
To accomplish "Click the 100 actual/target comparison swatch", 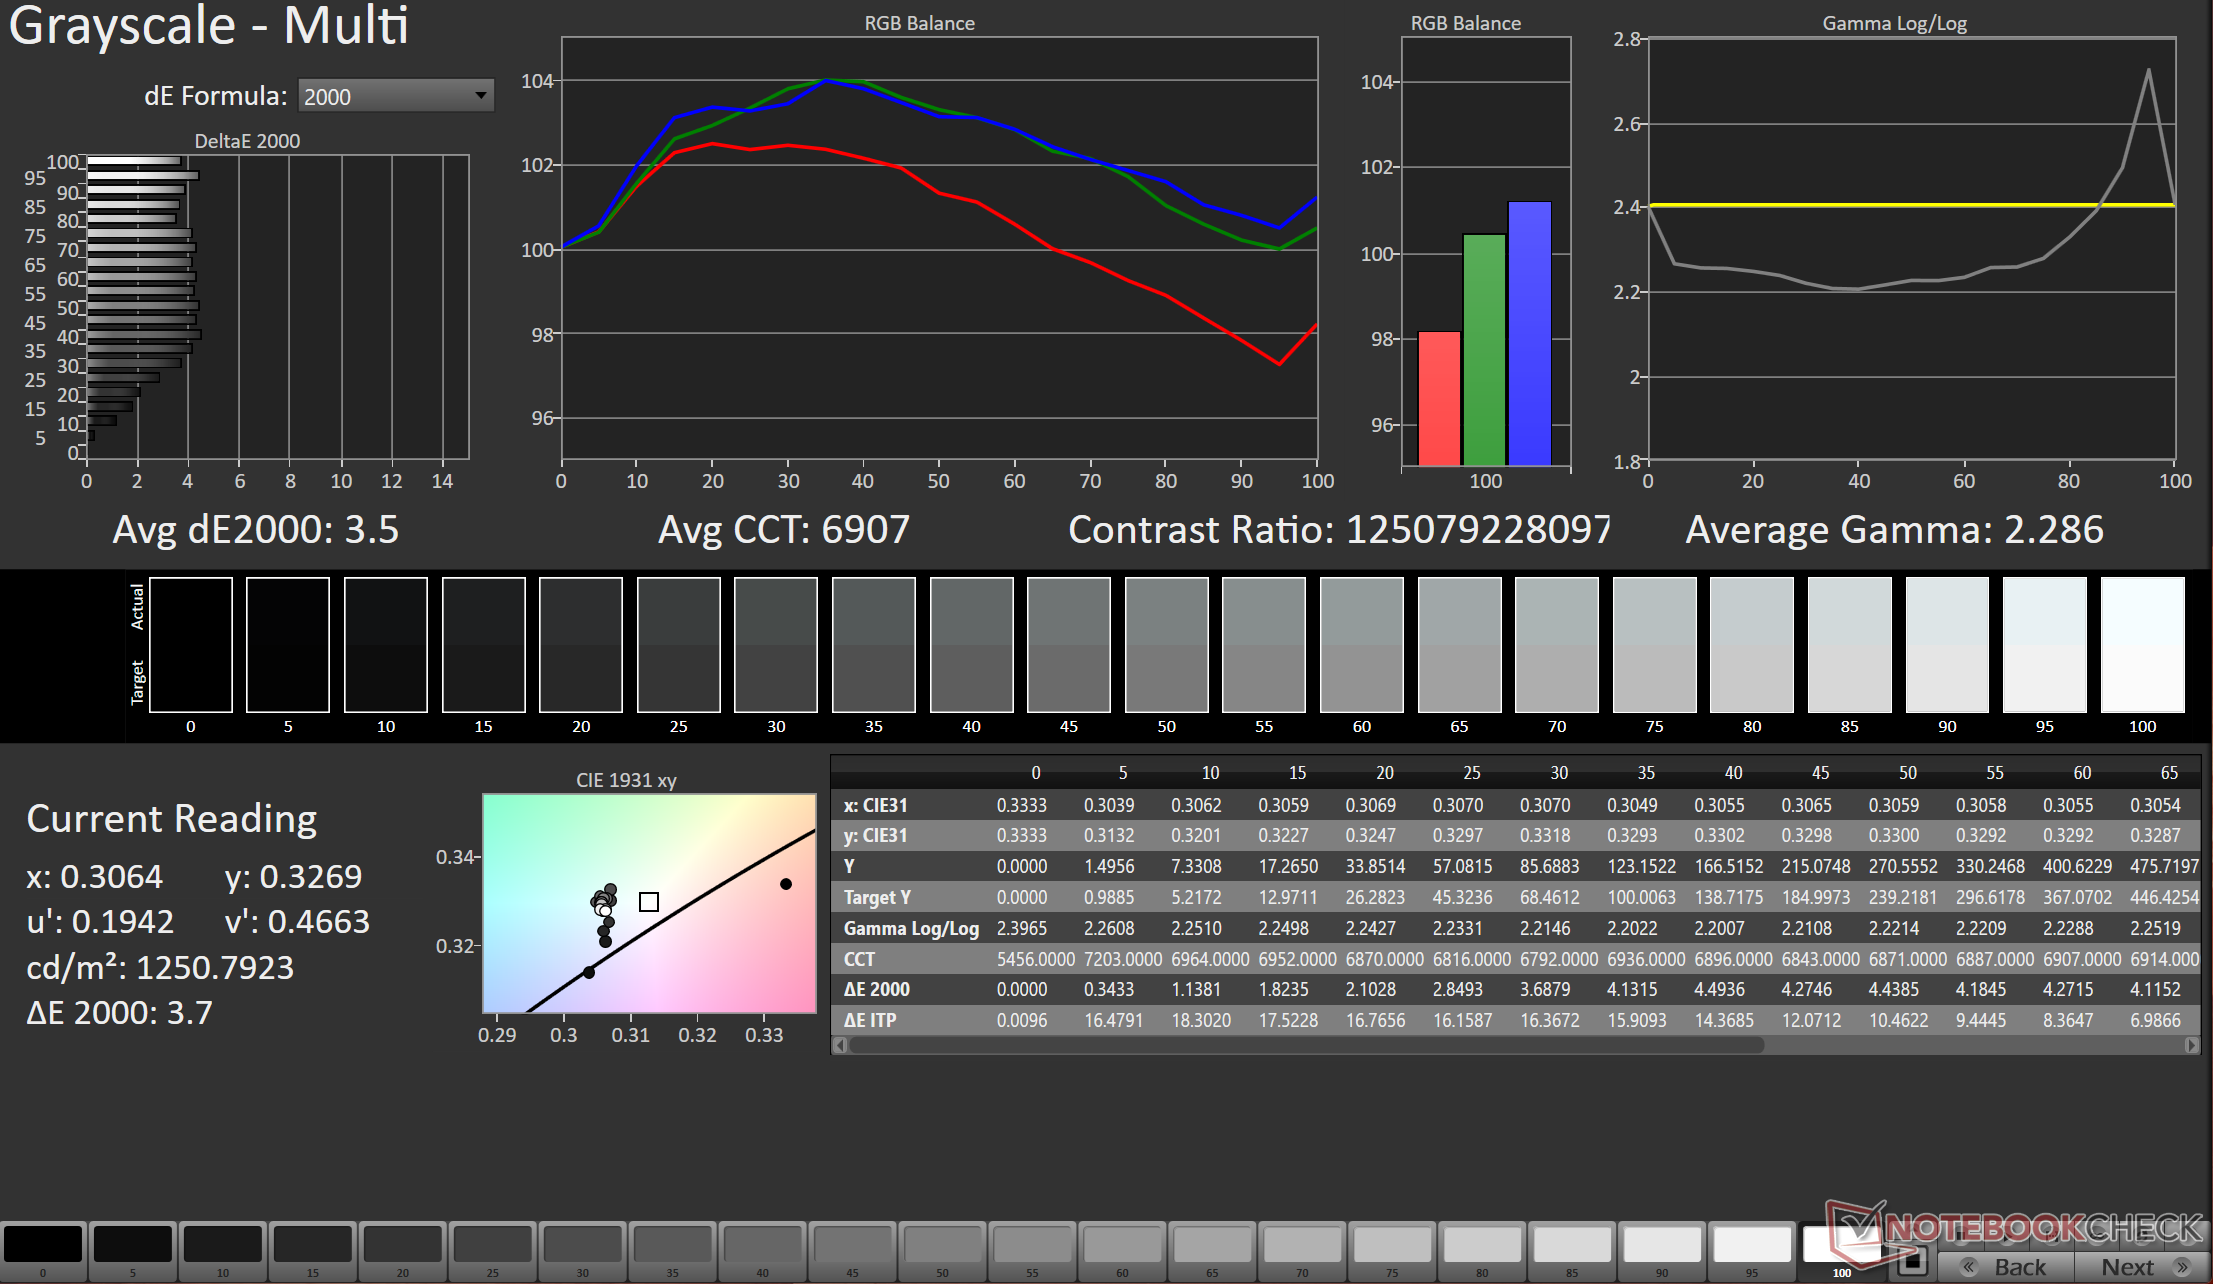I will pos(2142,645).
